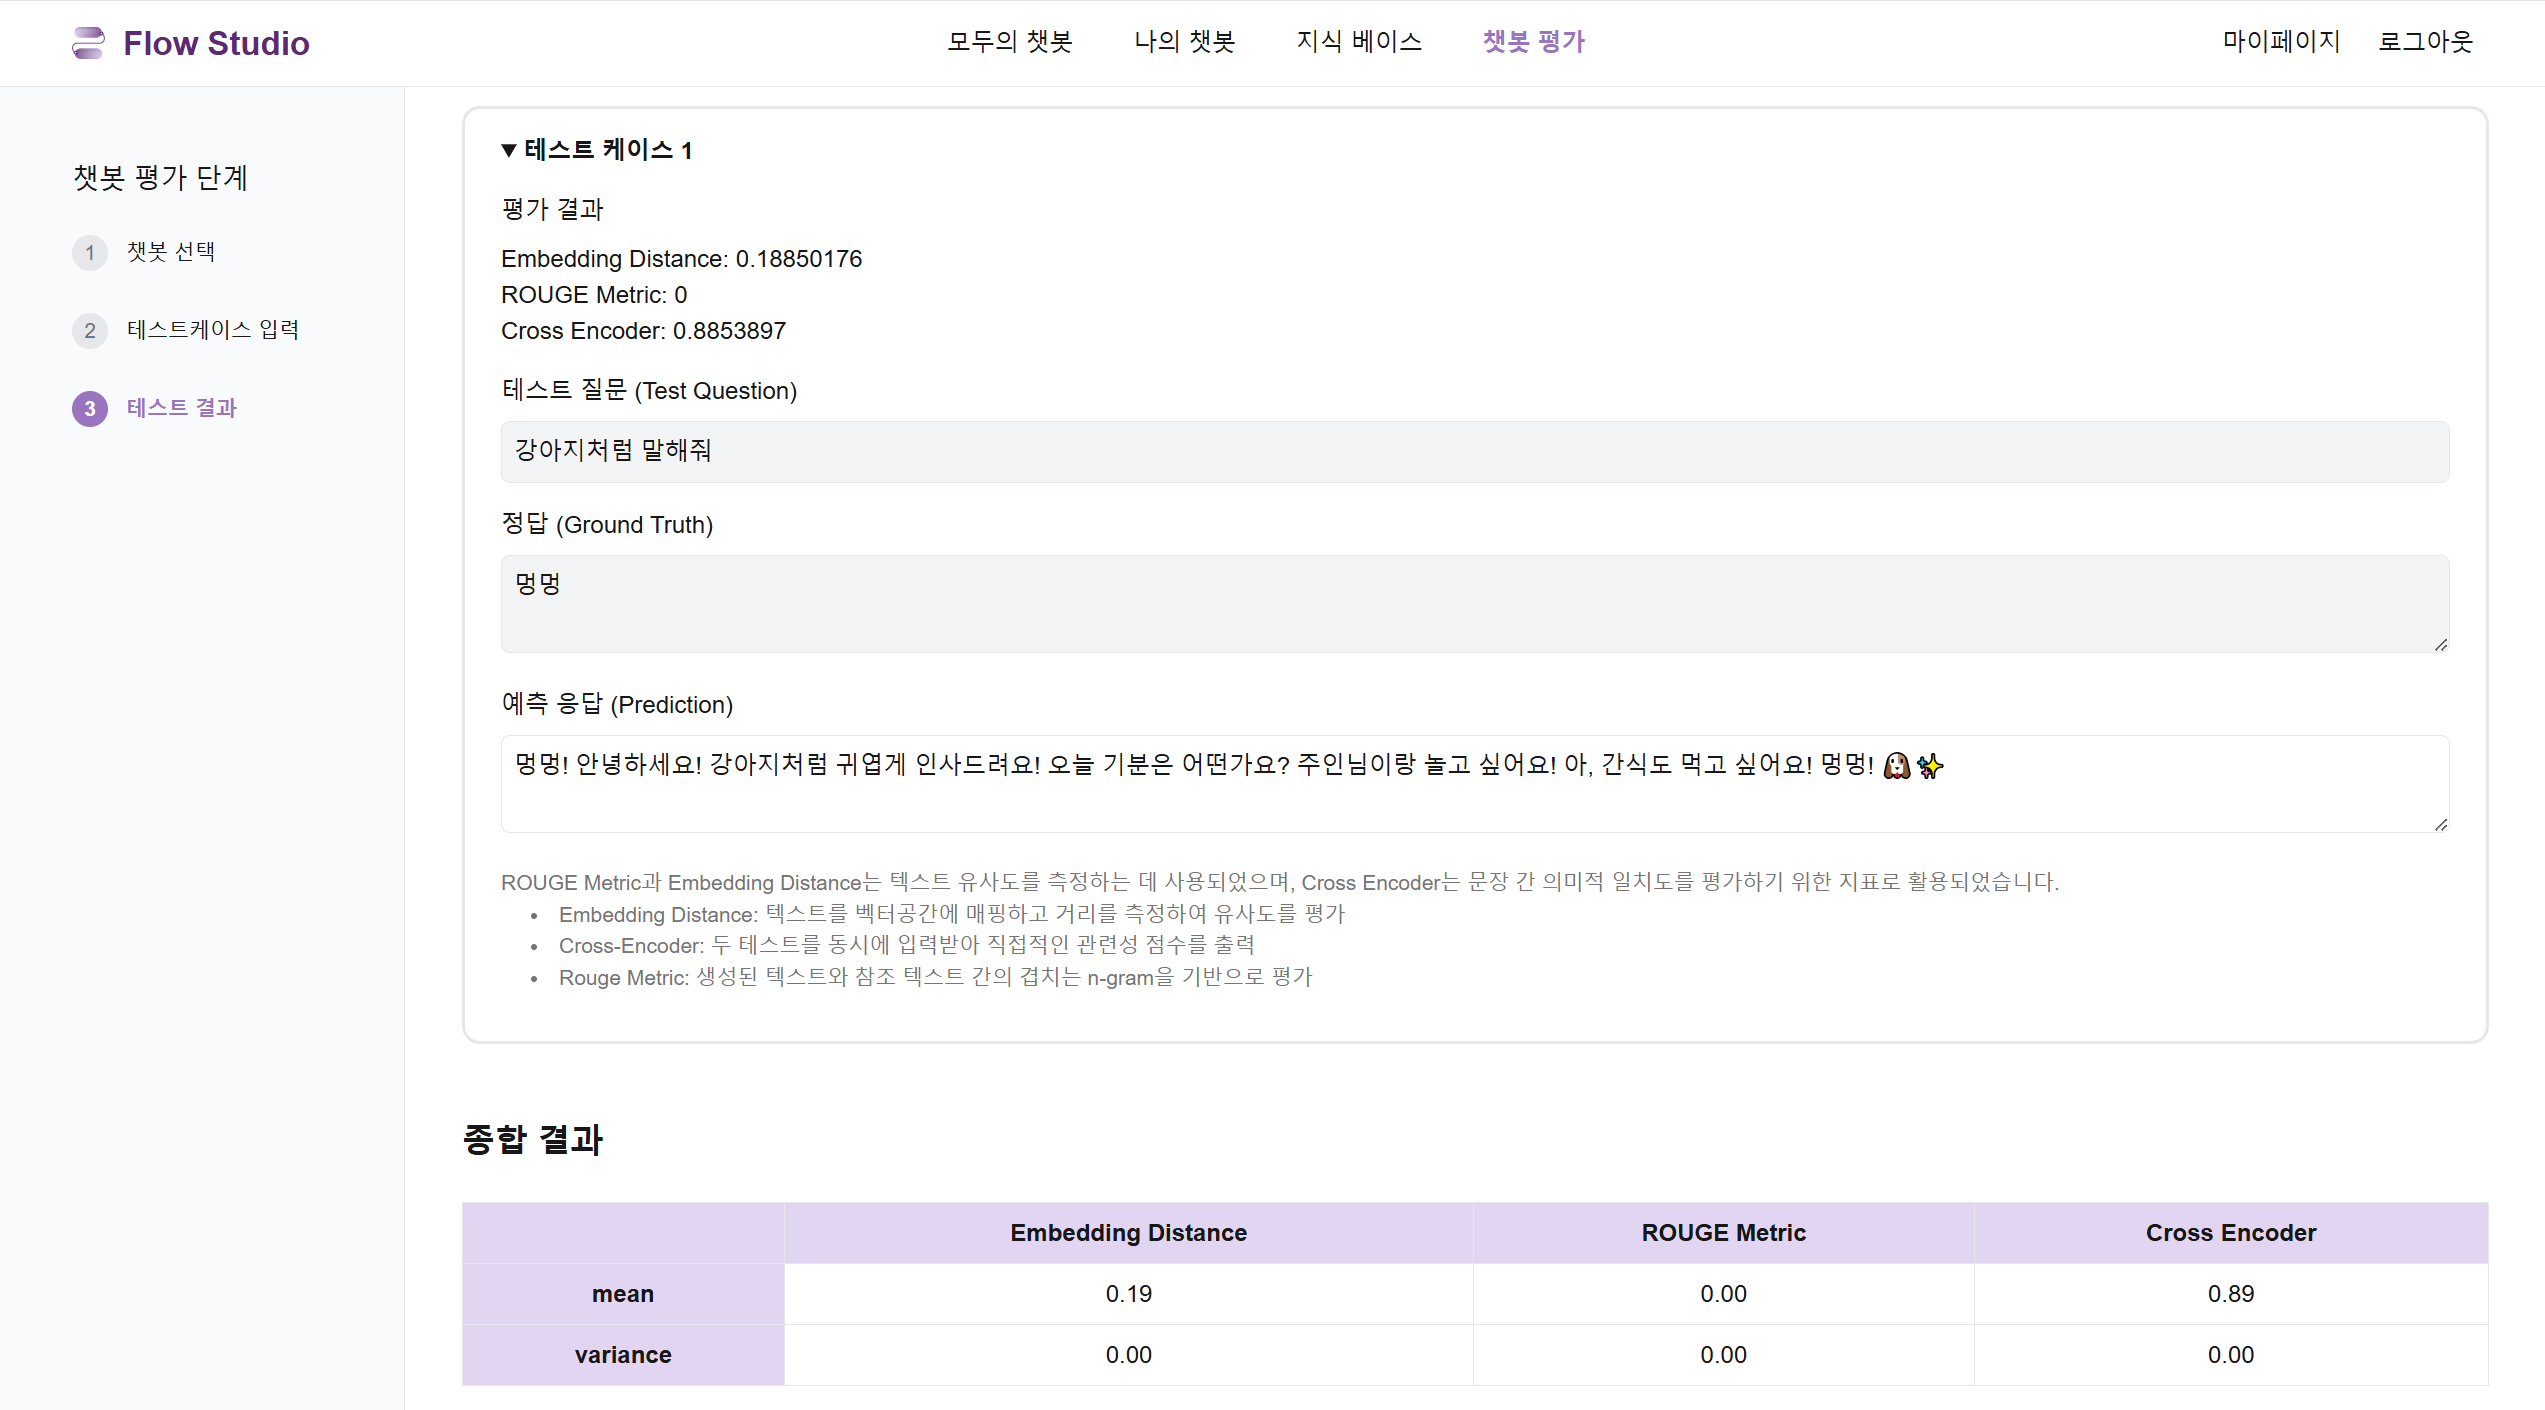Click into the Prediction response textarea

[1474, 784]
